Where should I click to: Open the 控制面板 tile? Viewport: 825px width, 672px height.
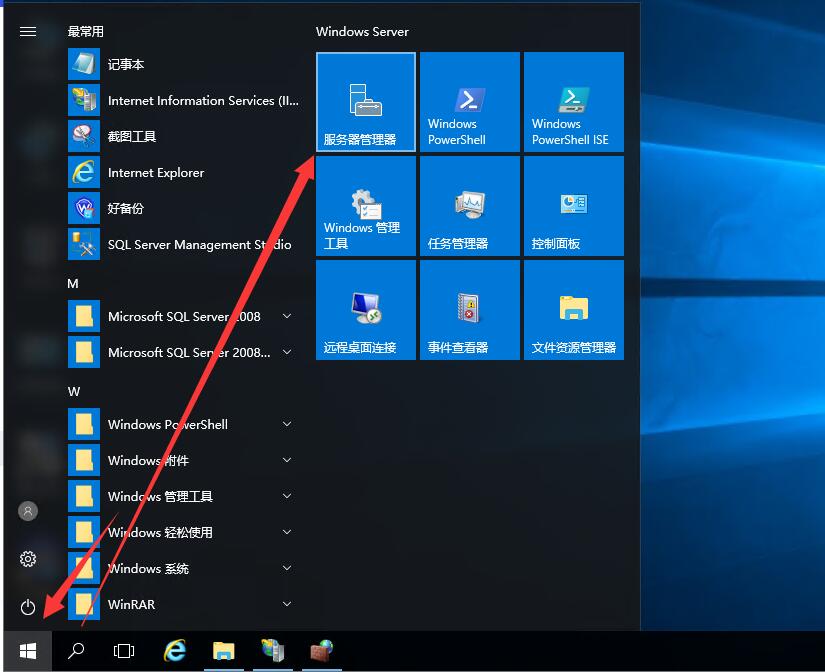[574, 206]
